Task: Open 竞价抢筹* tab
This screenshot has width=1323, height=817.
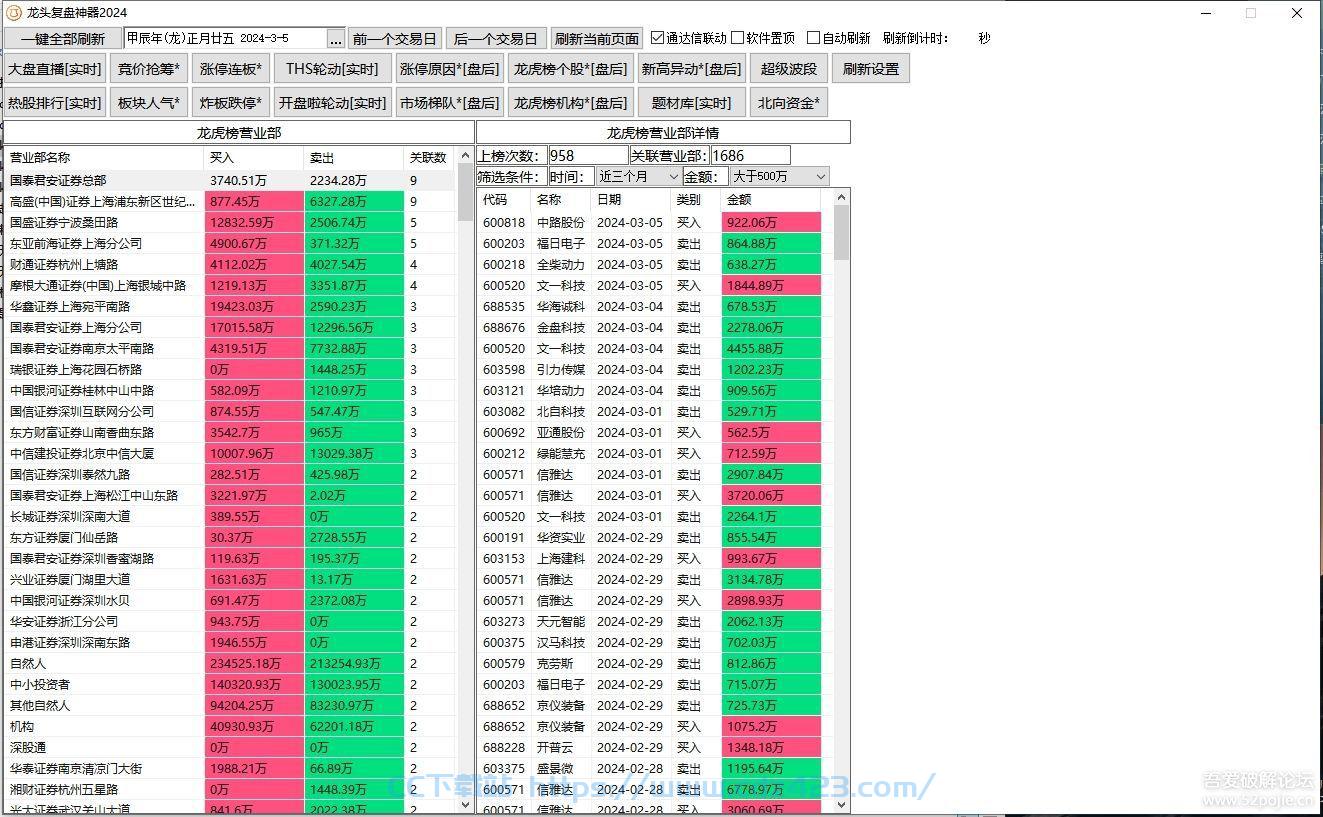Action: click(x=149, y=69)
